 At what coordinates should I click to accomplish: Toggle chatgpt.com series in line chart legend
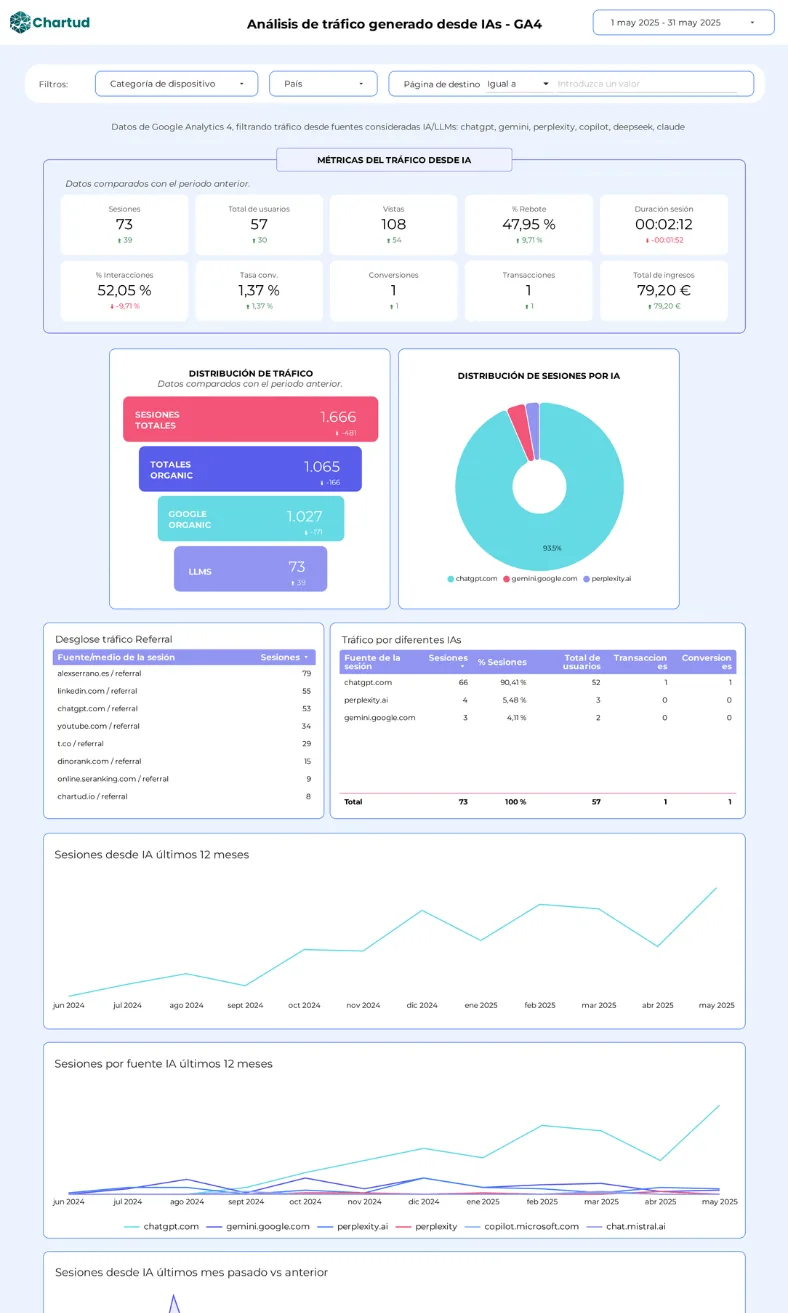[x=161, y=1226]
